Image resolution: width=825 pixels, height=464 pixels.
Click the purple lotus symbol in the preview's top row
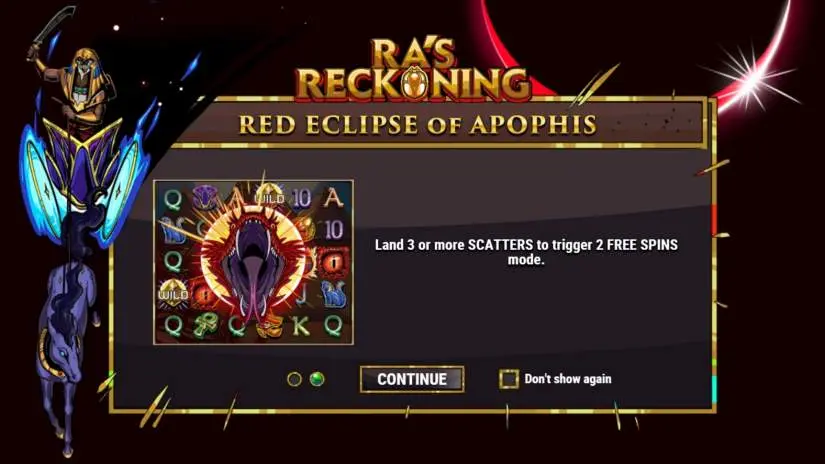tap(204, 197)
